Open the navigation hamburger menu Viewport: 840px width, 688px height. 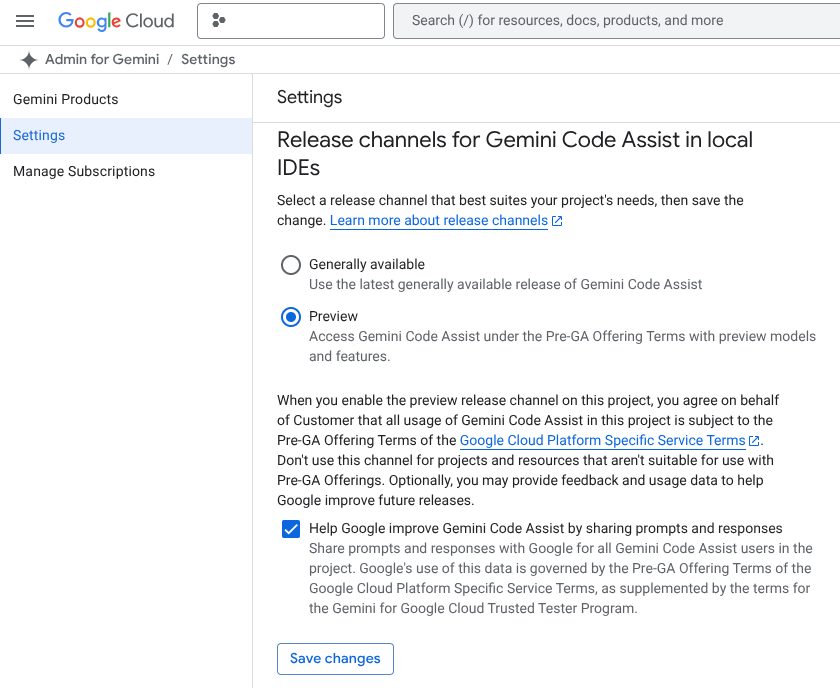point(25,20)
